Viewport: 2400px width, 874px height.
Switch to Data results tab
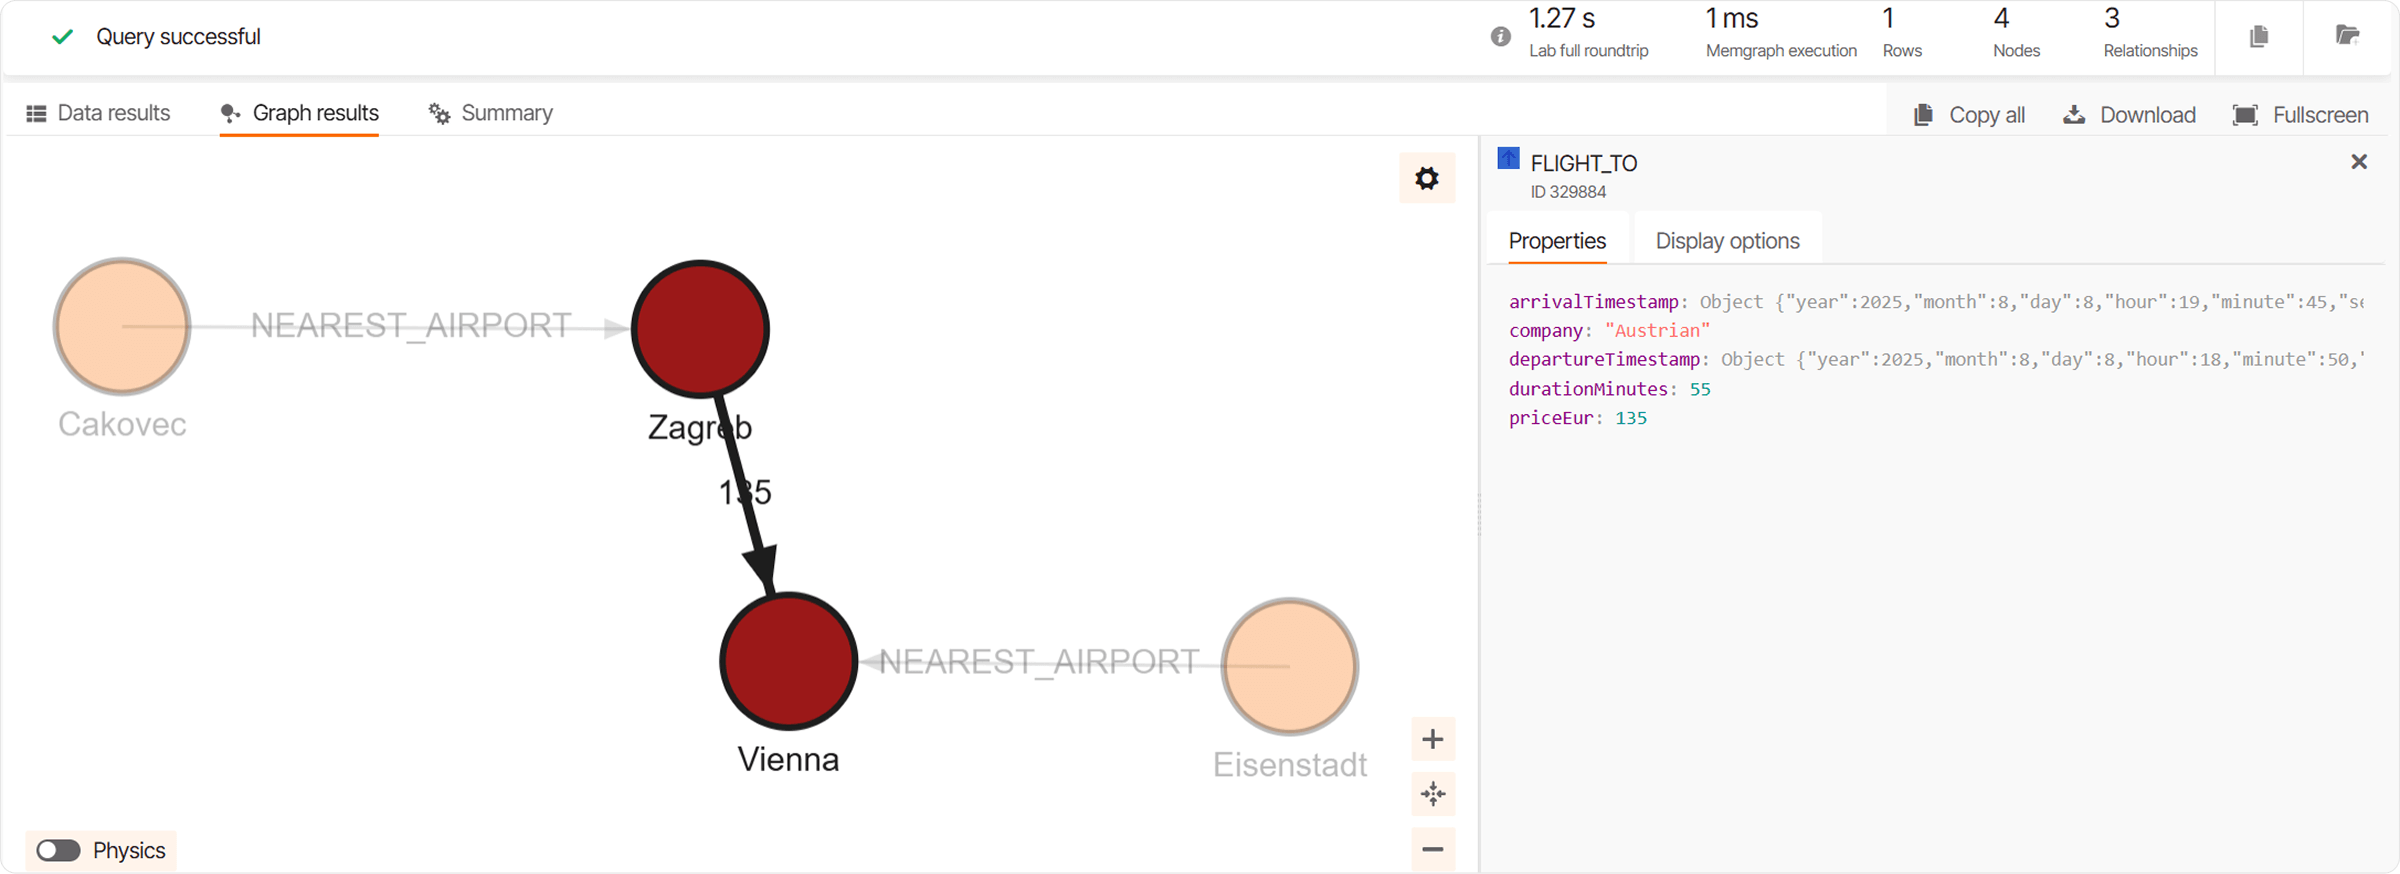[x=98, y=113]
